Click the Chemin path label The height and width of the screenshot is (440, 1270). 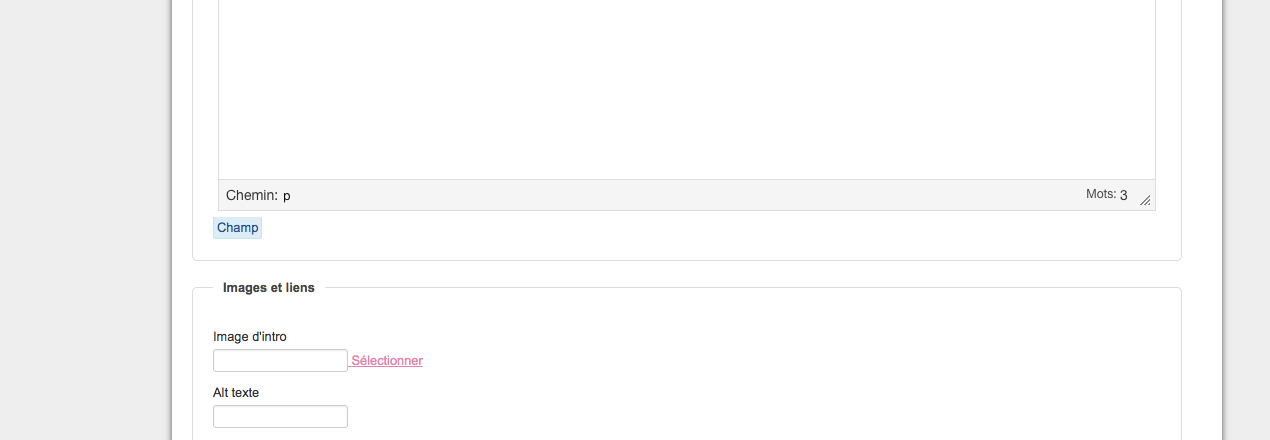click(251, 195)
